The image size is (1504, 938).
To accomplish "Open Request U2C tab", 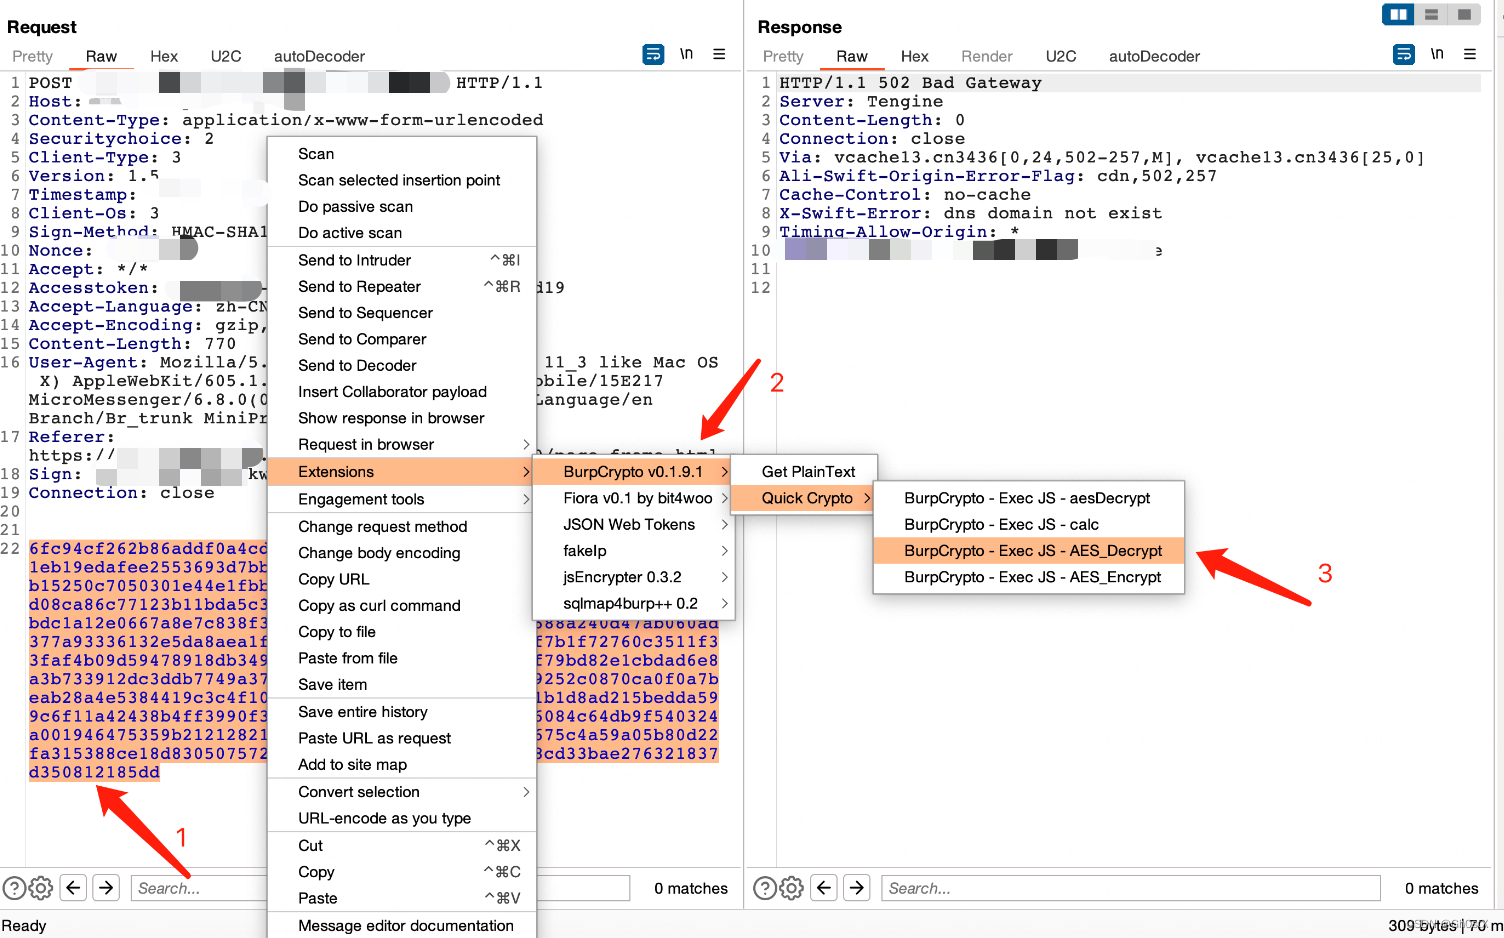I will pyautogui.click(x=226, y=56).
